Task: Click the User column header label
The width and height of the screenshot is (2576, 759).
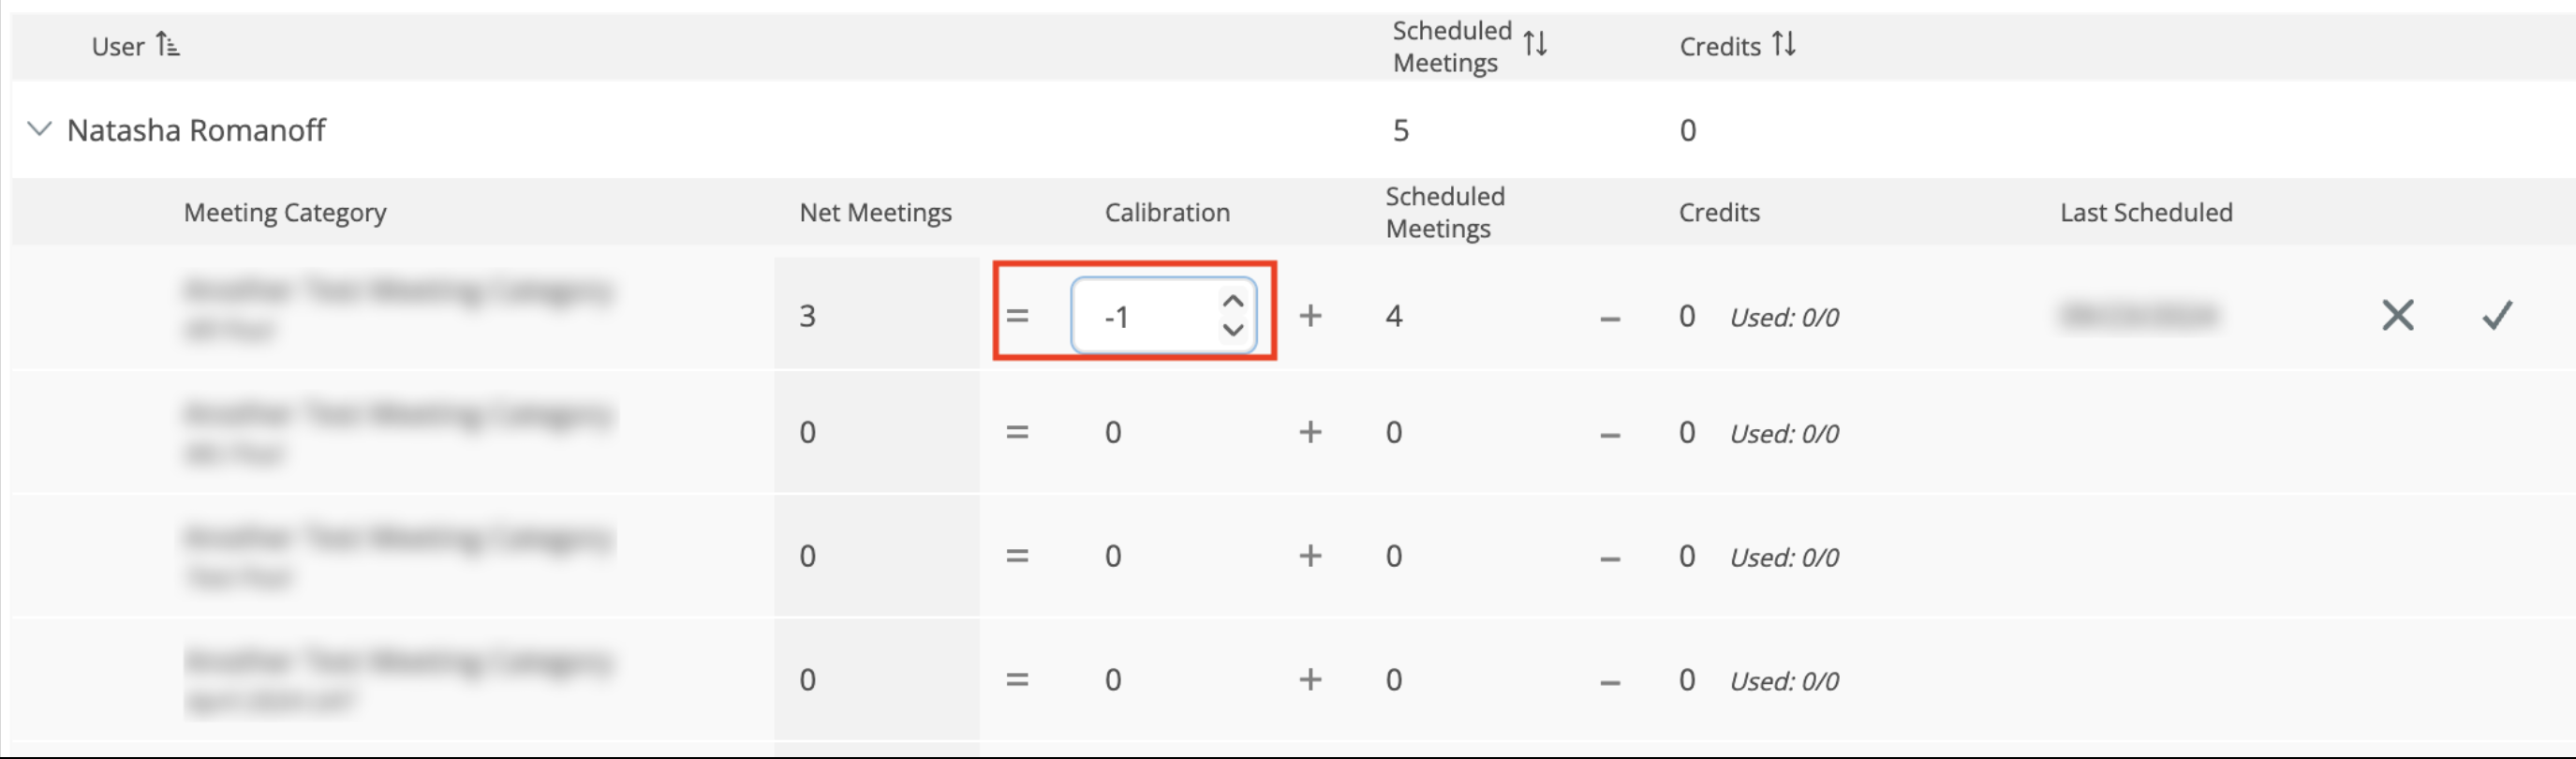Action: pyautogui.click(x=118, y=46)
